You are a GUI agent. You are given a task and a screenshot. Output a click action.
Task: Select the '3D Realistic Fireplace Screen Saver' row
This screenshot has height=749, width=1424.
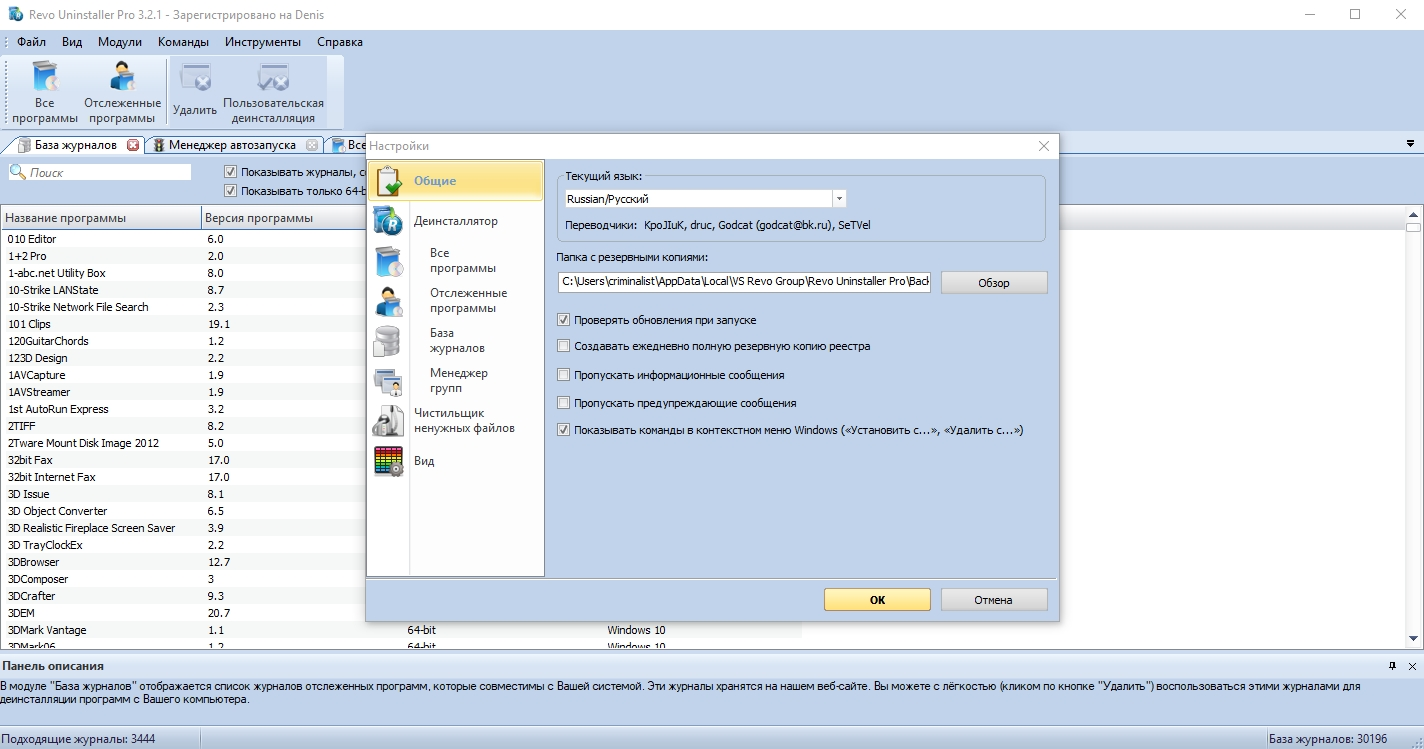click(183, 528)
